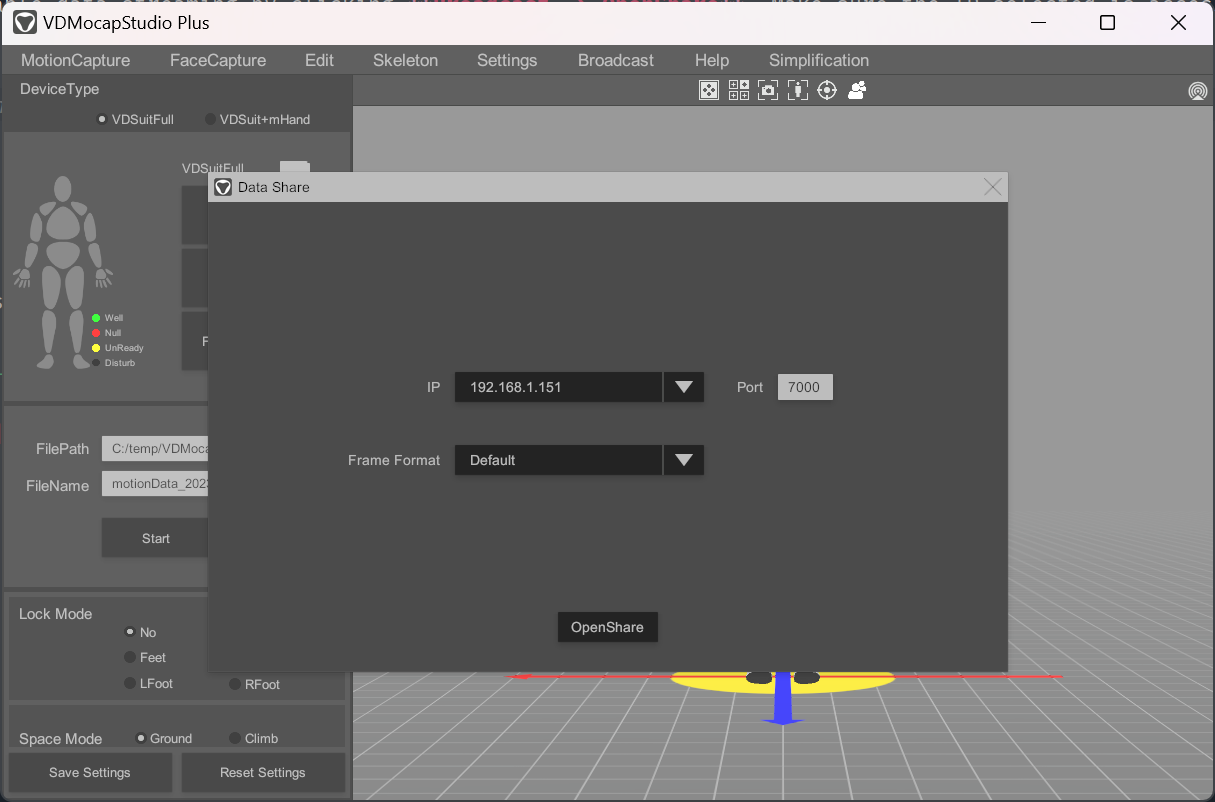The height and width of the screenshot is (802, 1215).
Task: Click the Reset Settings button
Action: pos(263,772)
